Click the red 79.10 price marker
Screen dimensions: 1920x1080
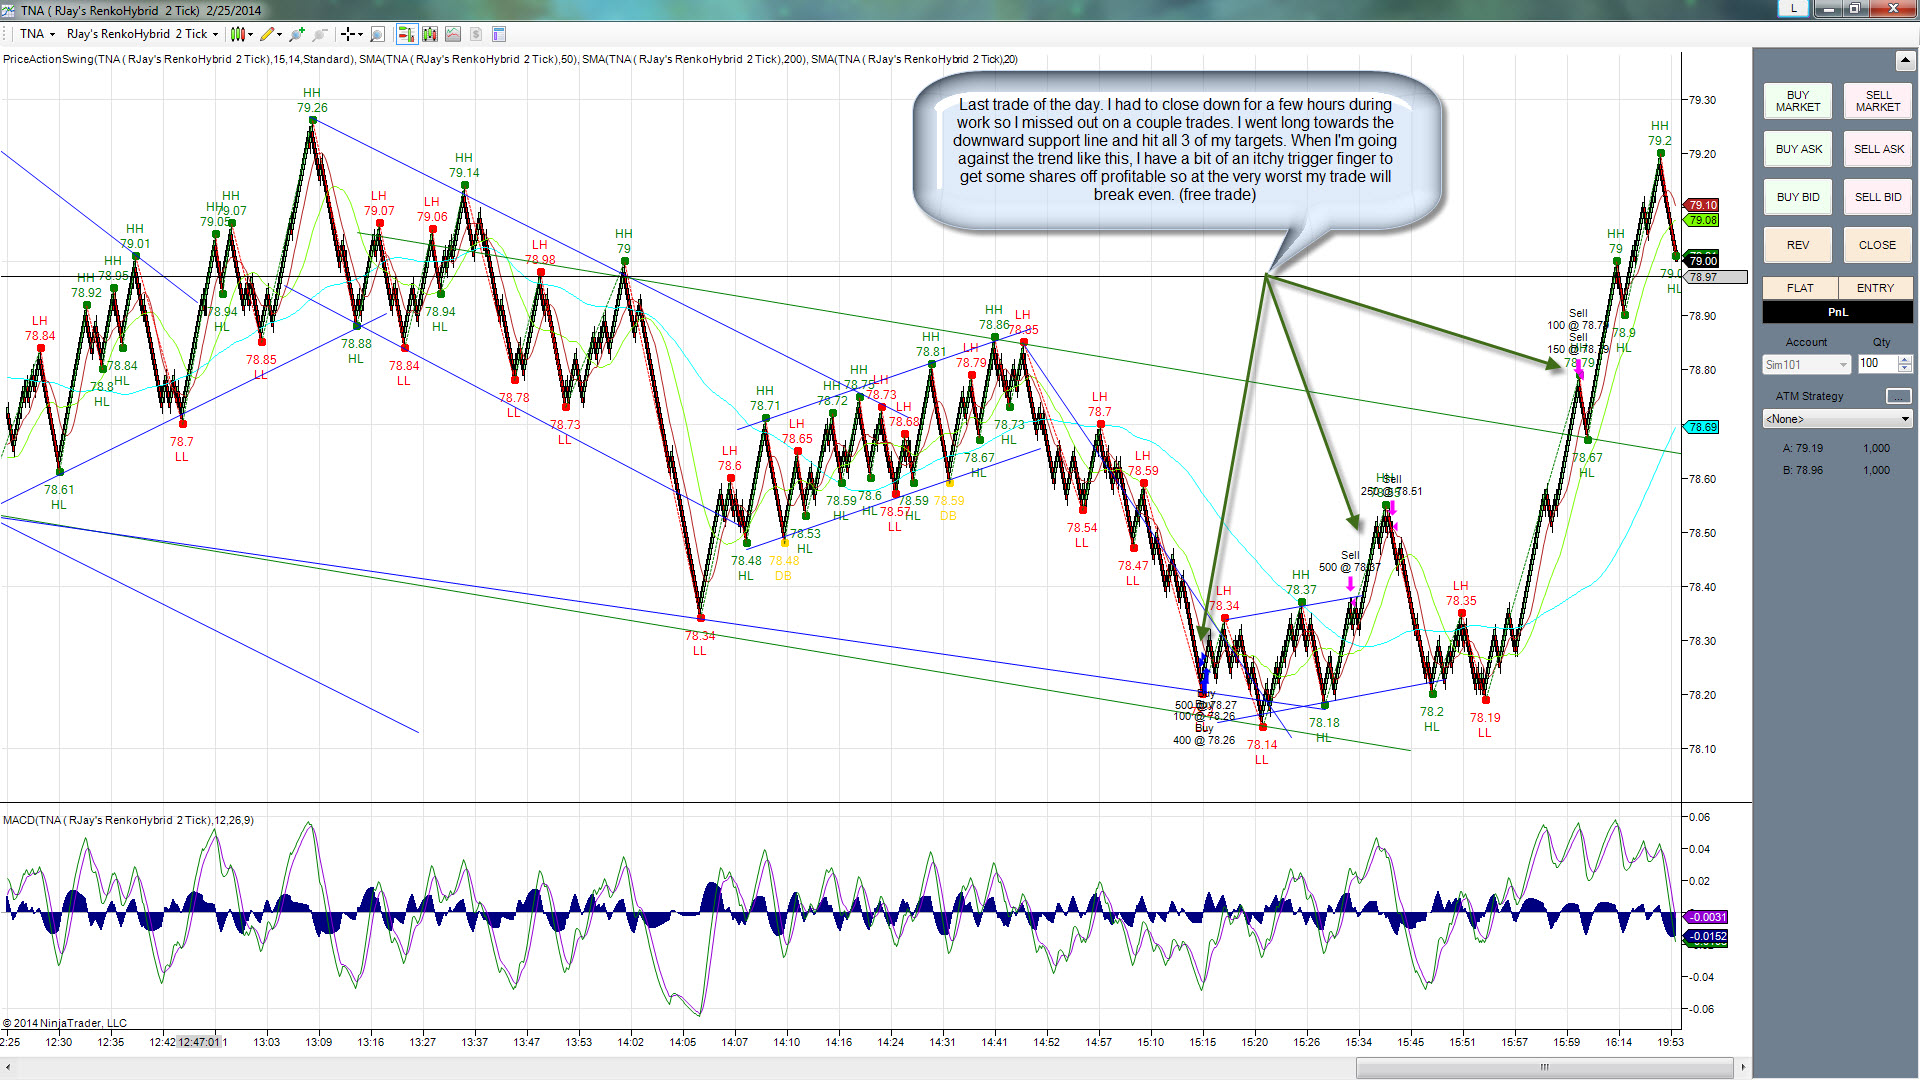[1702, 205]
